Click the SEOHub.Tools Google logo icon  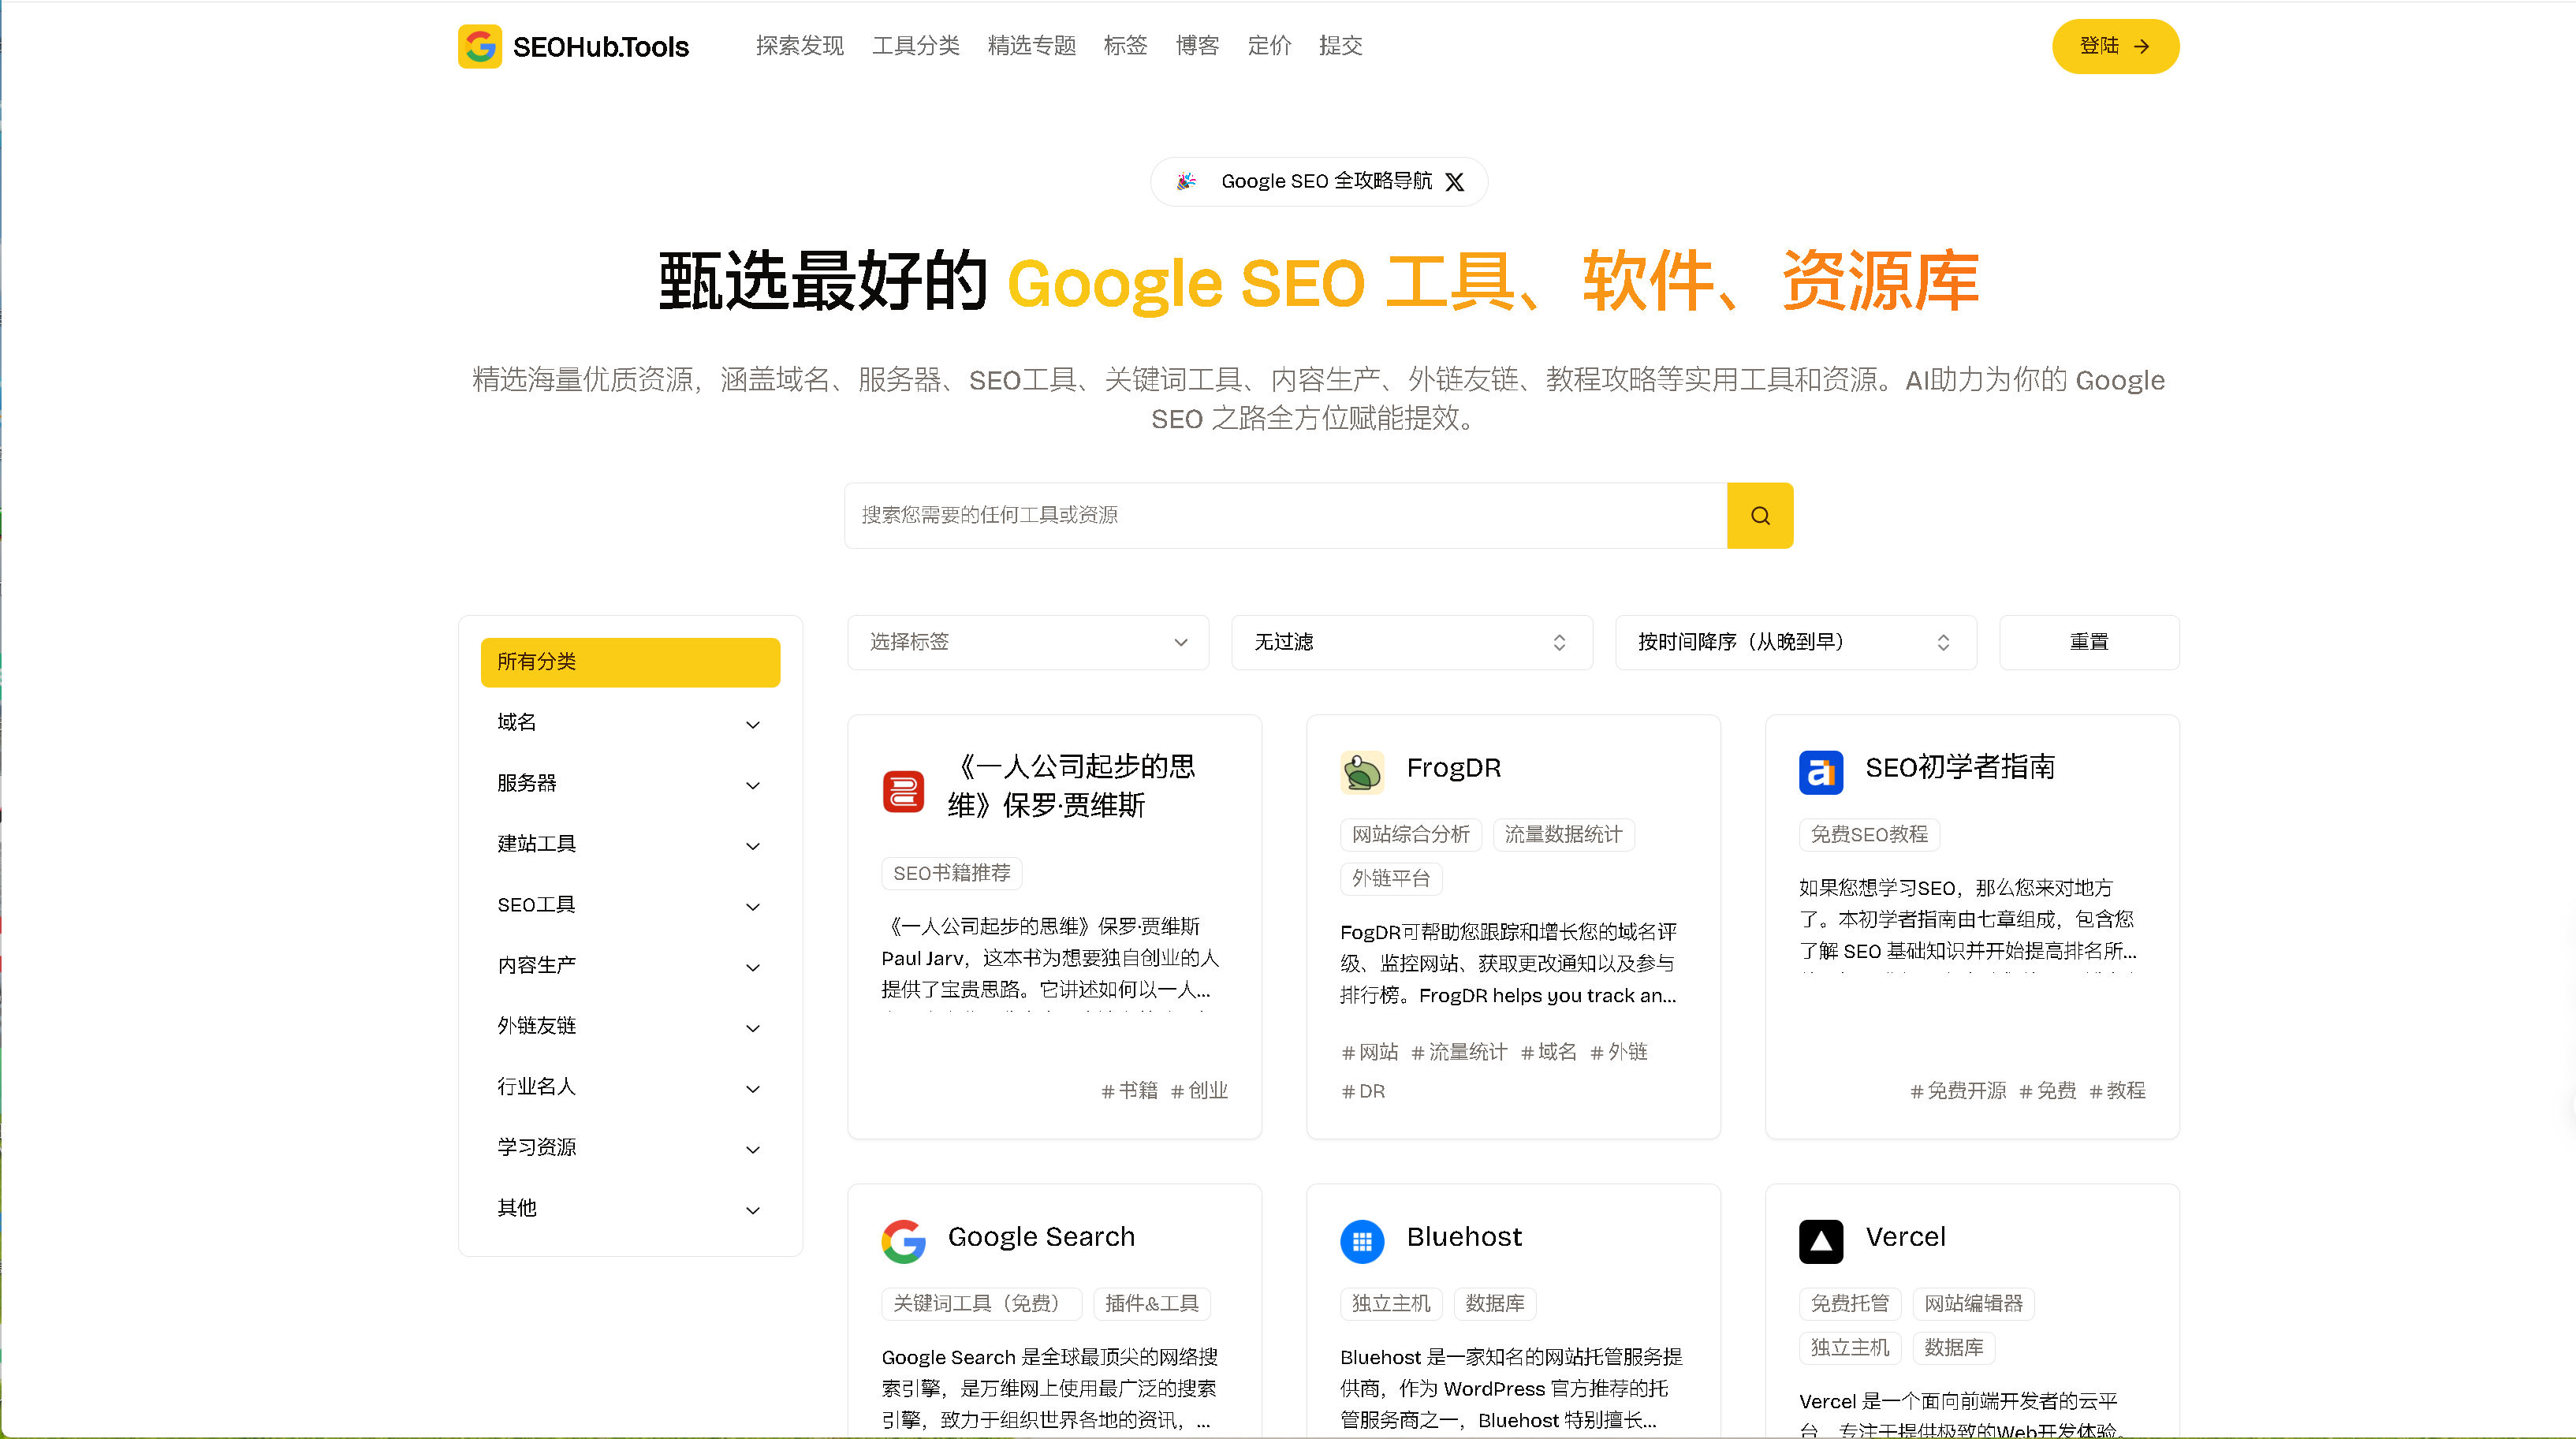480,46
